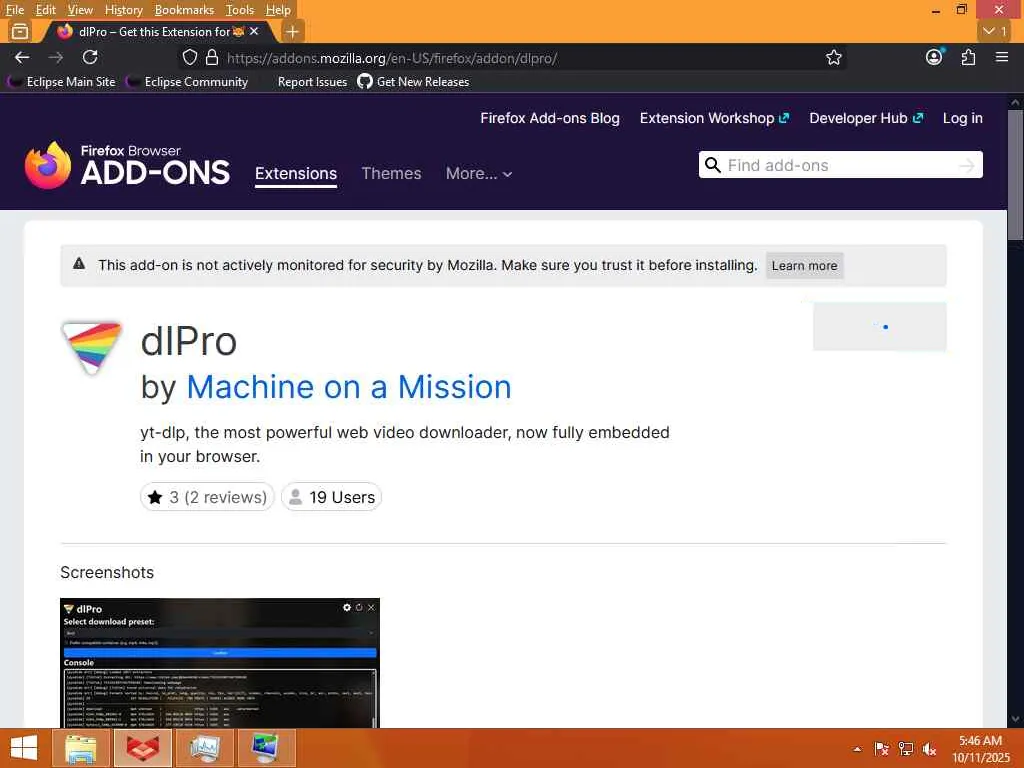Image resolution: width=1024 pixels, height=768 pixels.
Task: Open Machine on a Mission author page
Action: [x=349, y=387]
